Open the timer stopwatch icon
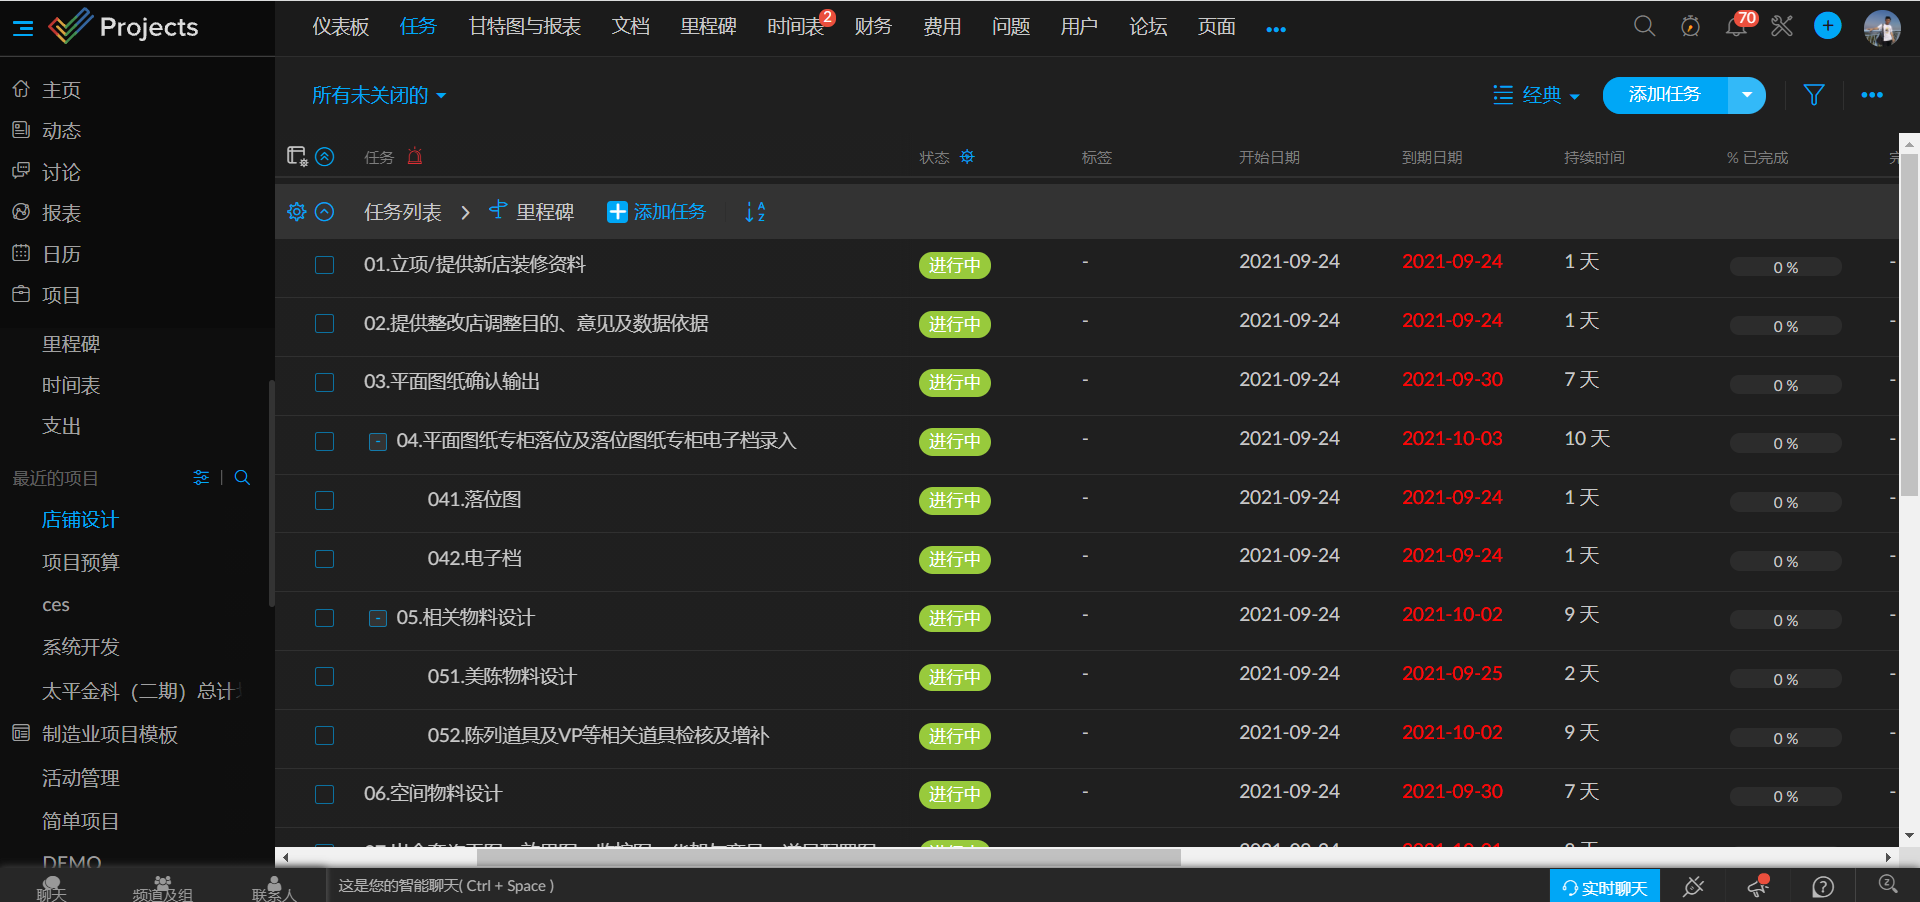The height and width of the screenshot is (902, 1920). coord(1690,26)
